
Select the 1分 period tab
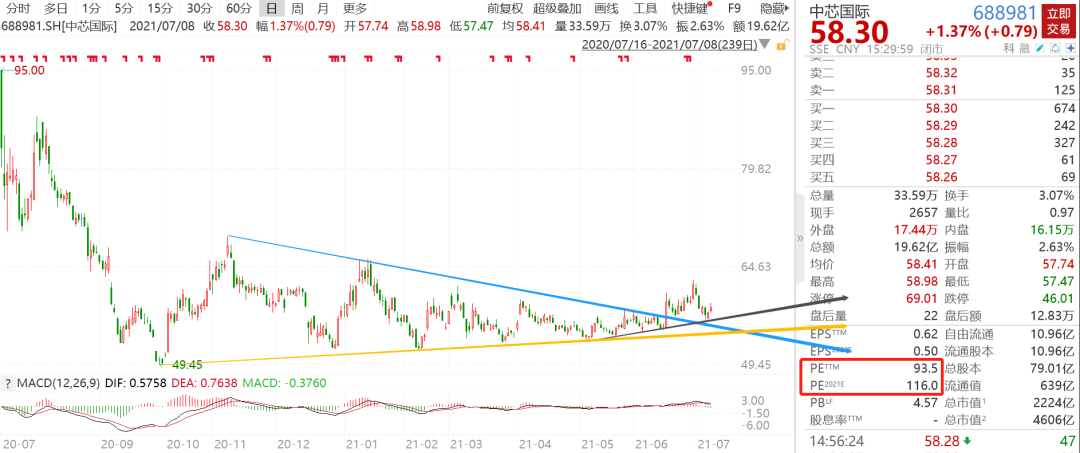90,9
